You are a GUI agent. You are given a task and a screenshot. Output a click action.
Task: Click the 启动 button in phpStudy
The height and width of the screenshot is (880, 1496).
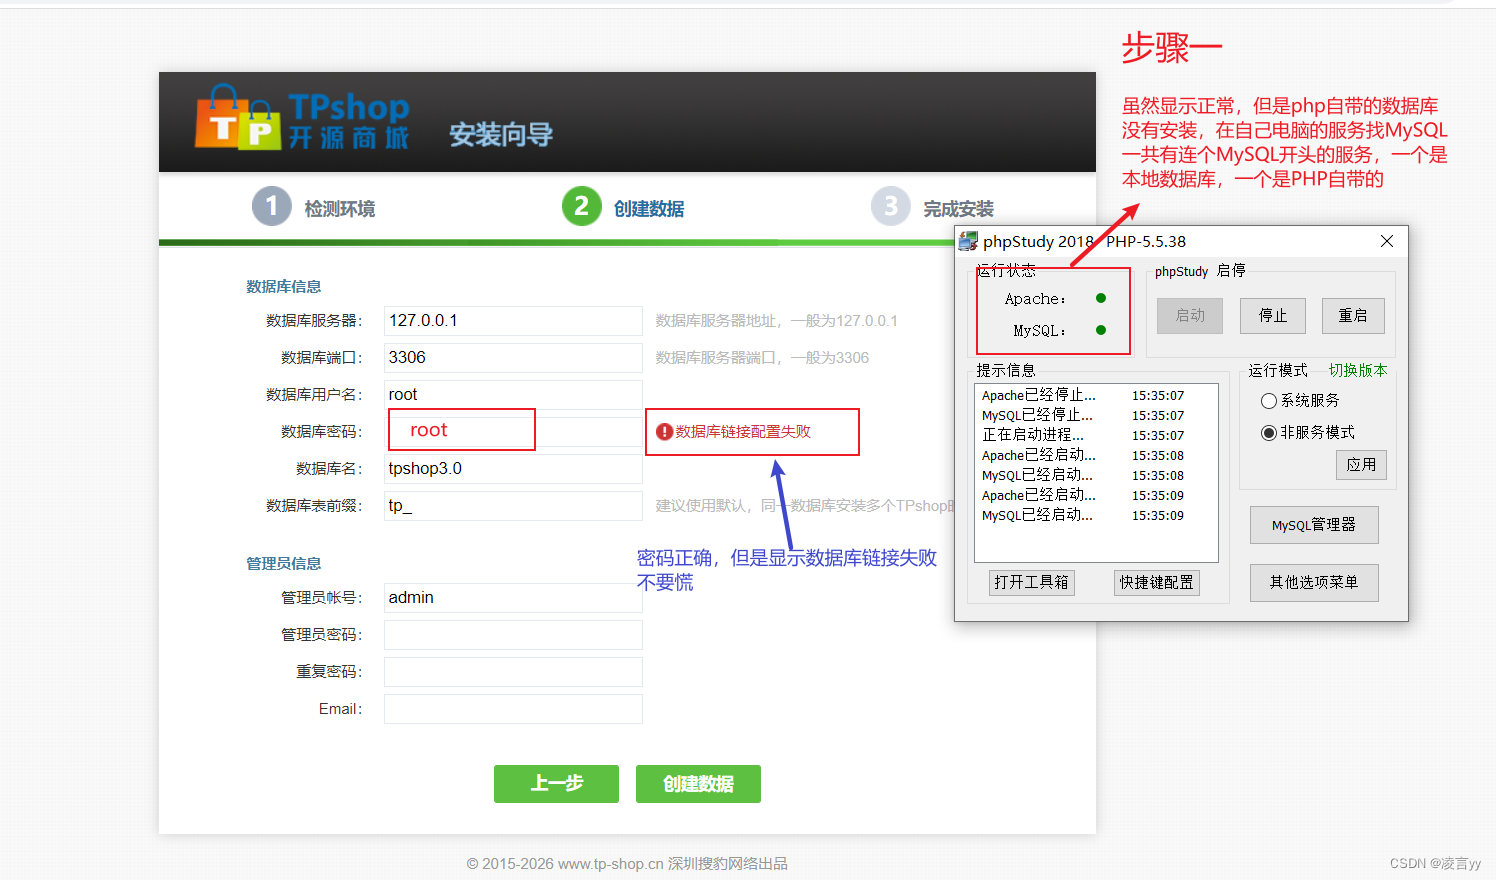[1190, 316]
